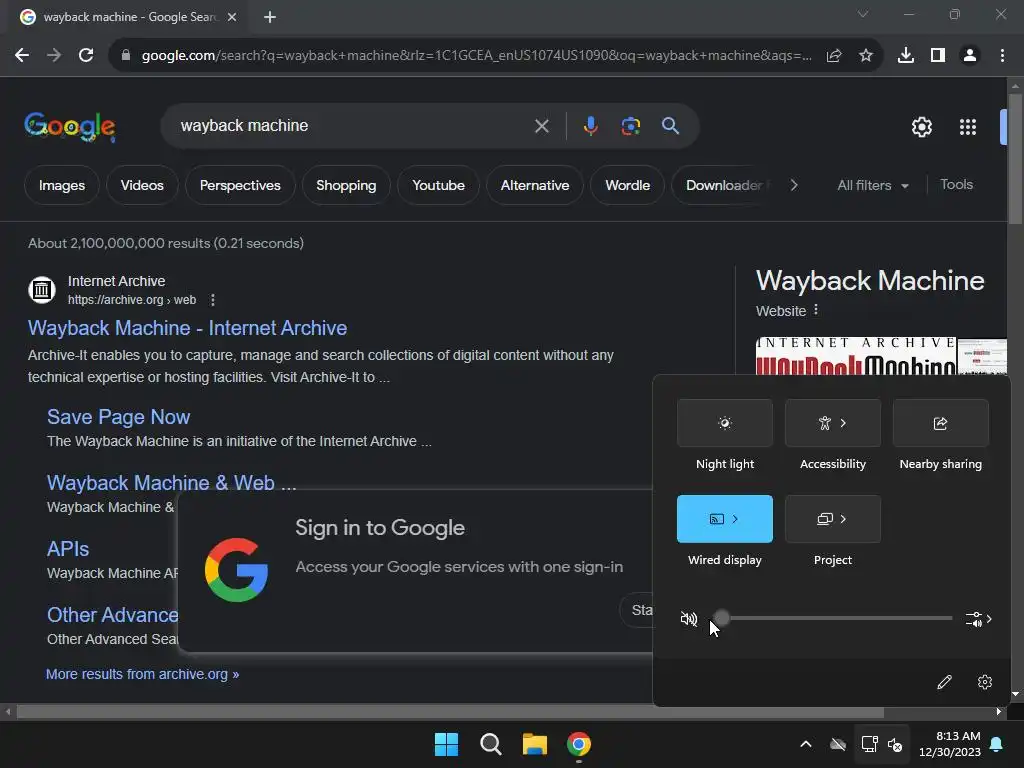1024x768 pixels.
Task: Show more filter chips arrow
Action: (793, 185)
